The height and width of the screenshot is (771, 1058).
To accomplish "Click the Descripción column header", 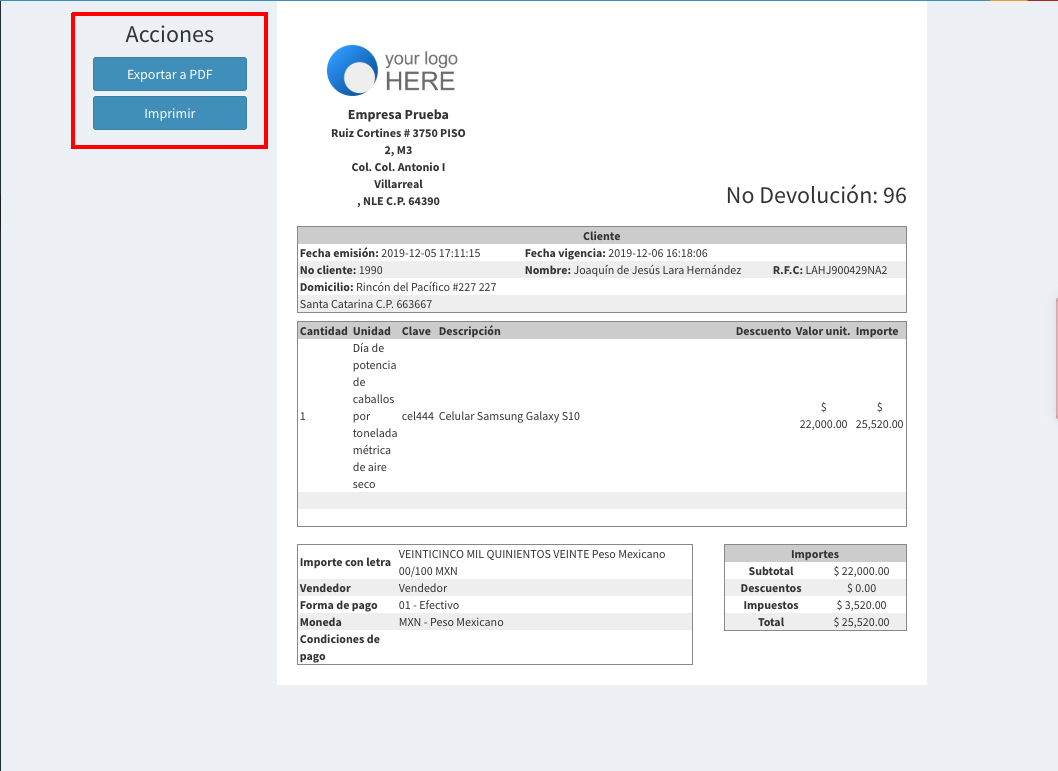I will (469, 331).
